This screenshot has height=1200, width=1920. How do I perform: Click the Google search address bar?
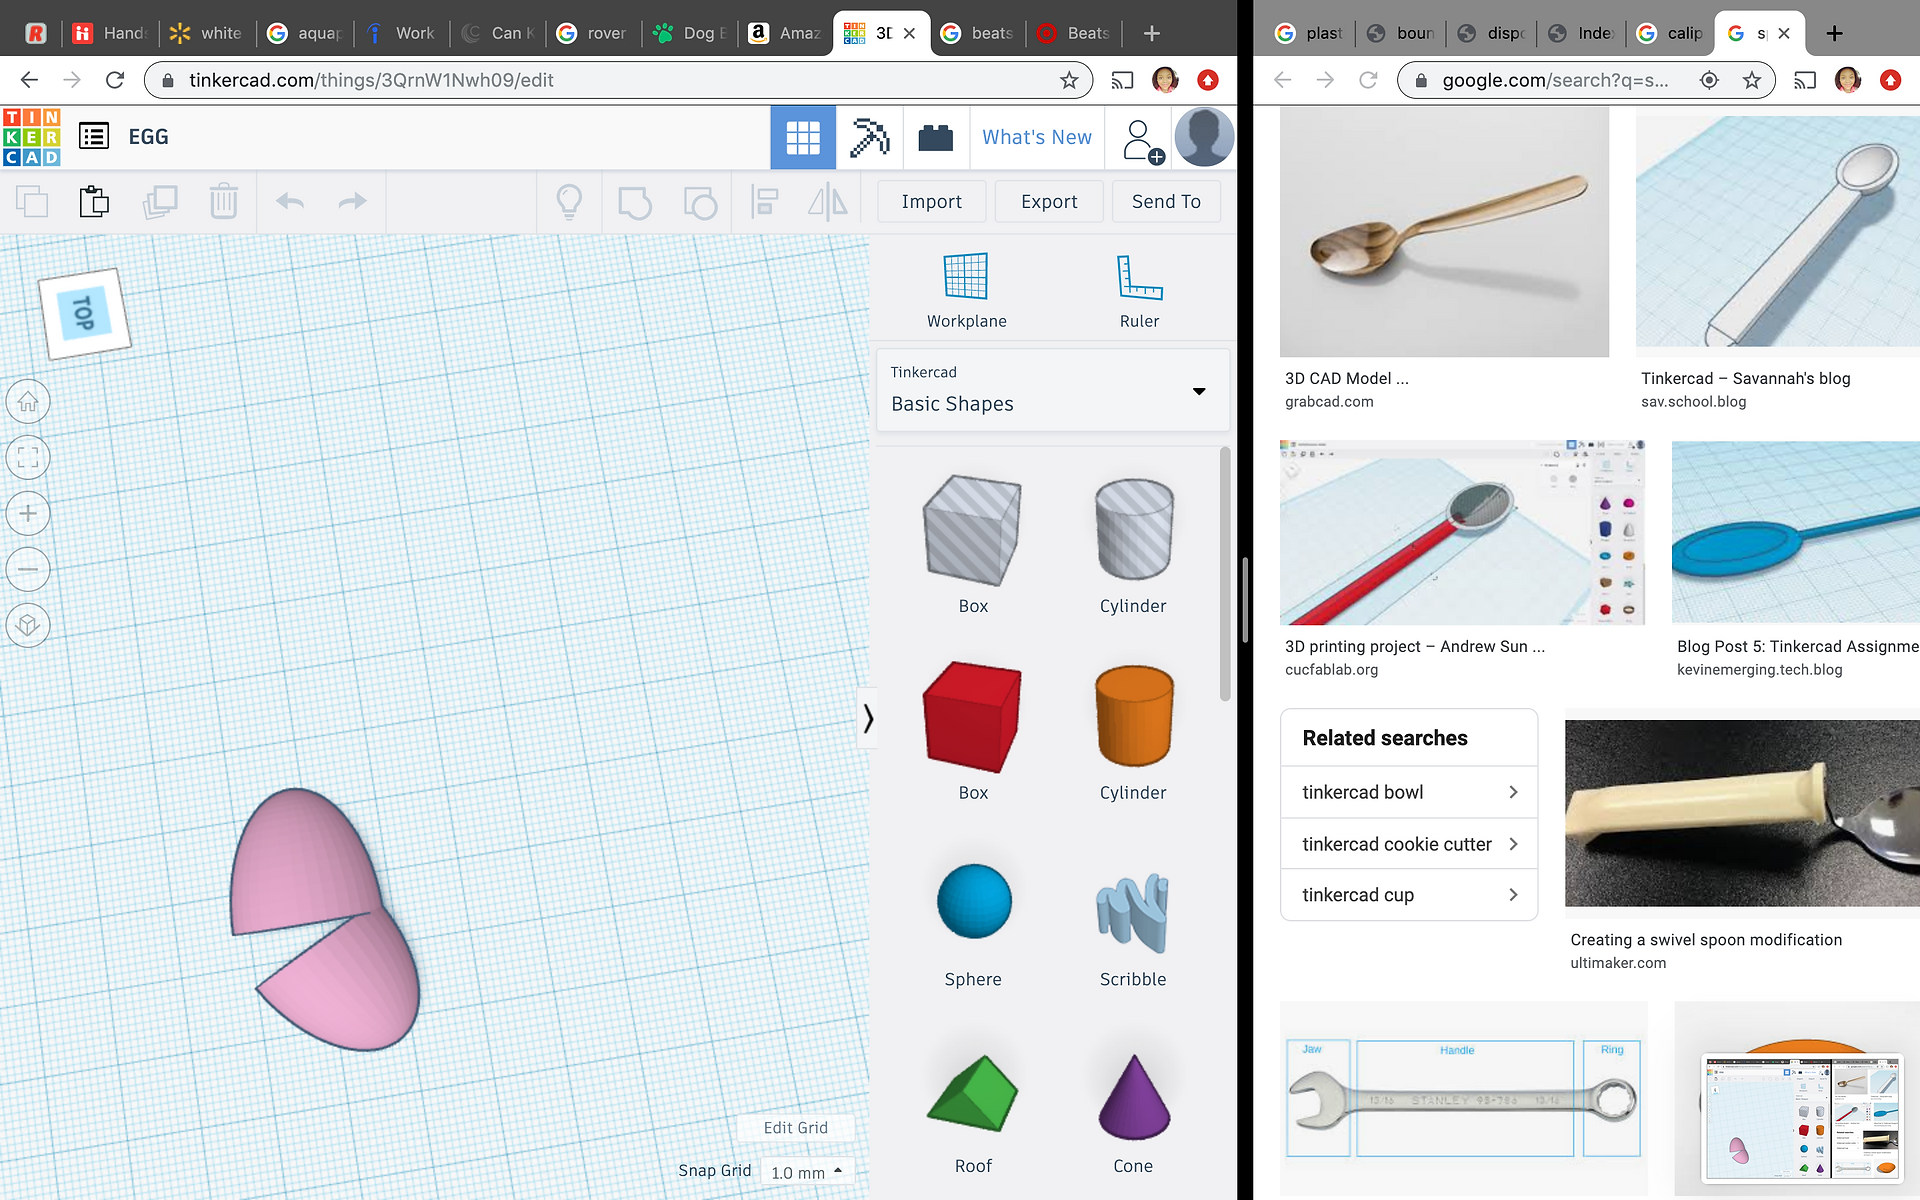(x=1586, y=80)
